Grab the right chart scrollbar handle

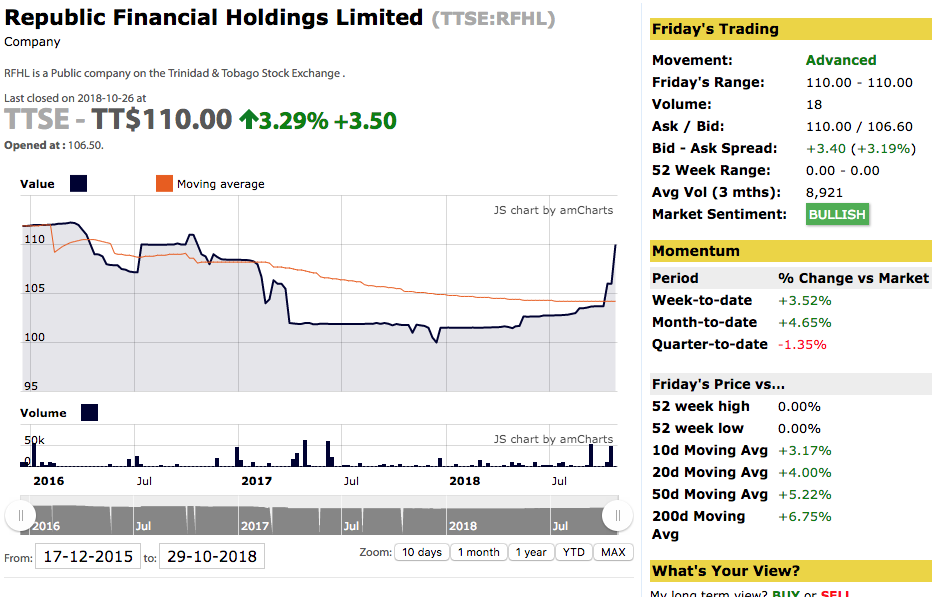click(618, 516)
